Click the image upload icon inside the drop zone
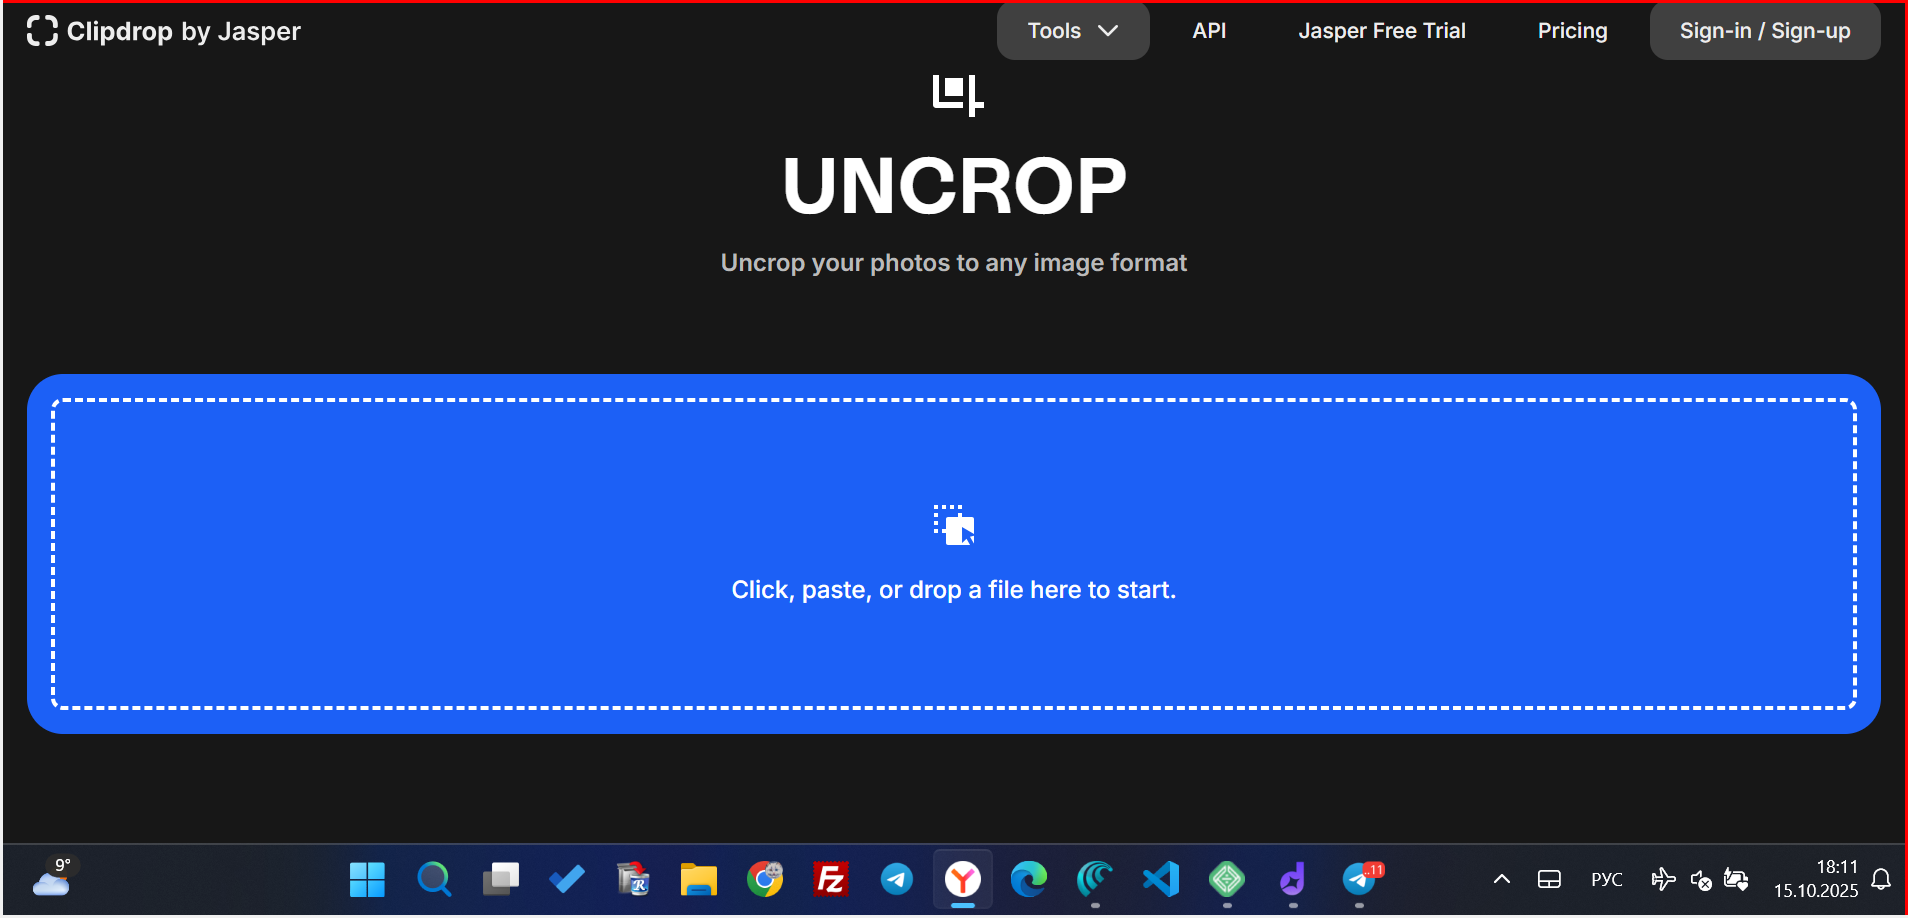The image size is (1908, 918). point(953,527)
